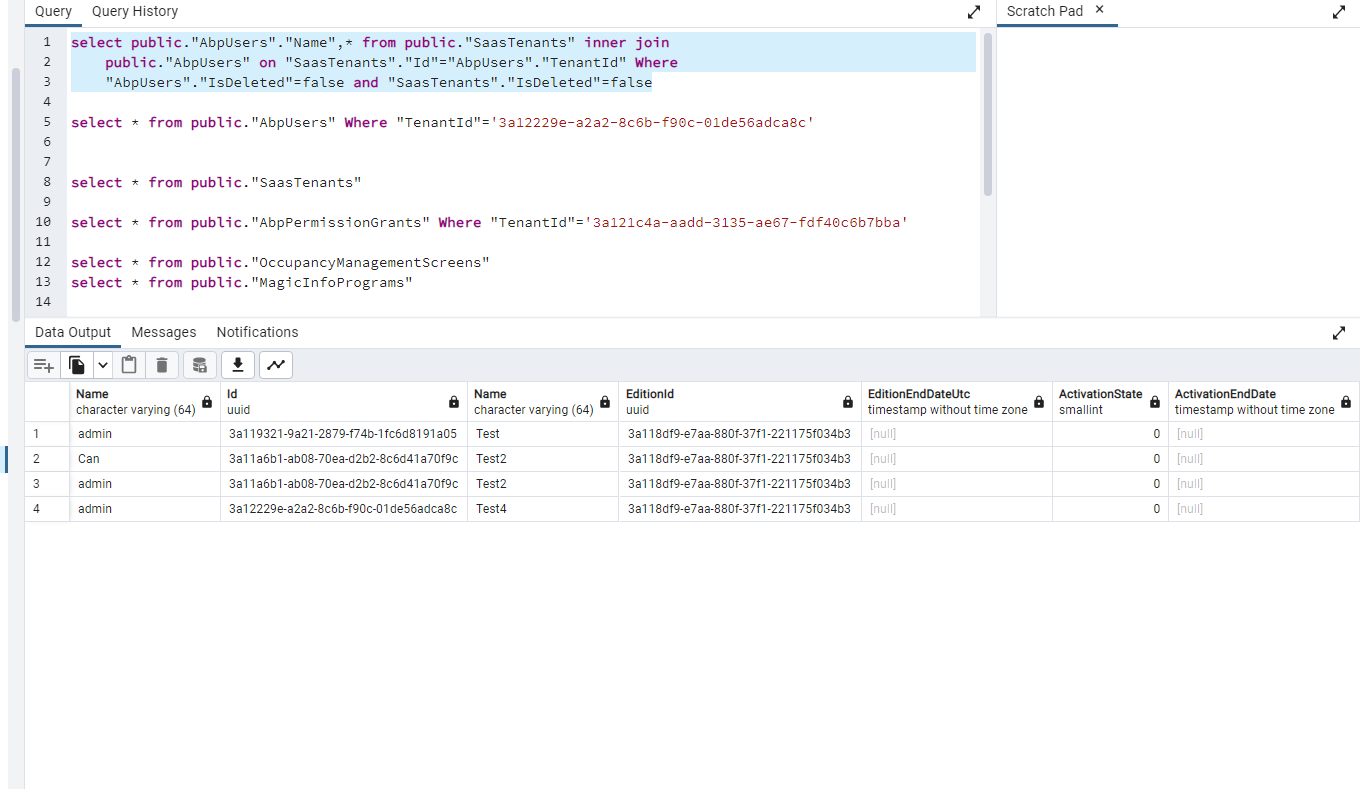Close the Scratch Pad tab

coord(1100,10)
